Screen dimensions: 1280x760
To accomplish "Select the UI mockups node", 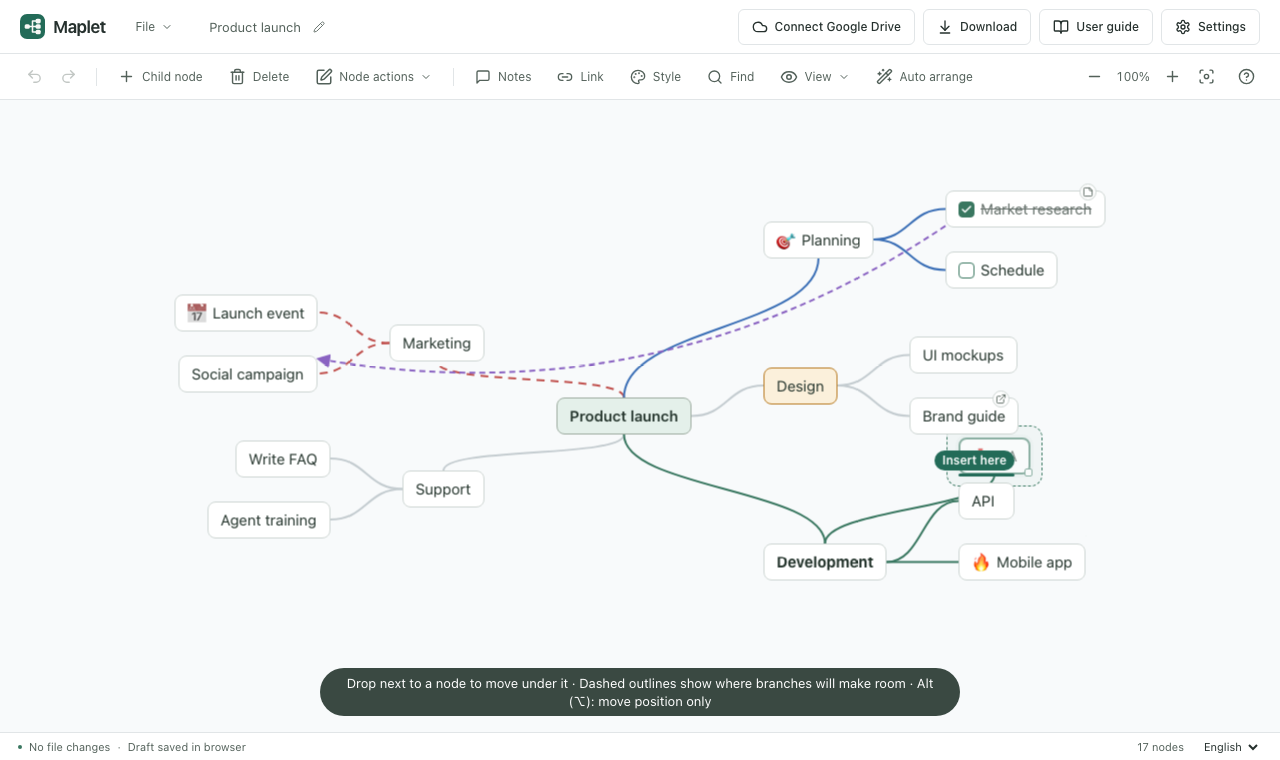I will [963, 355].
